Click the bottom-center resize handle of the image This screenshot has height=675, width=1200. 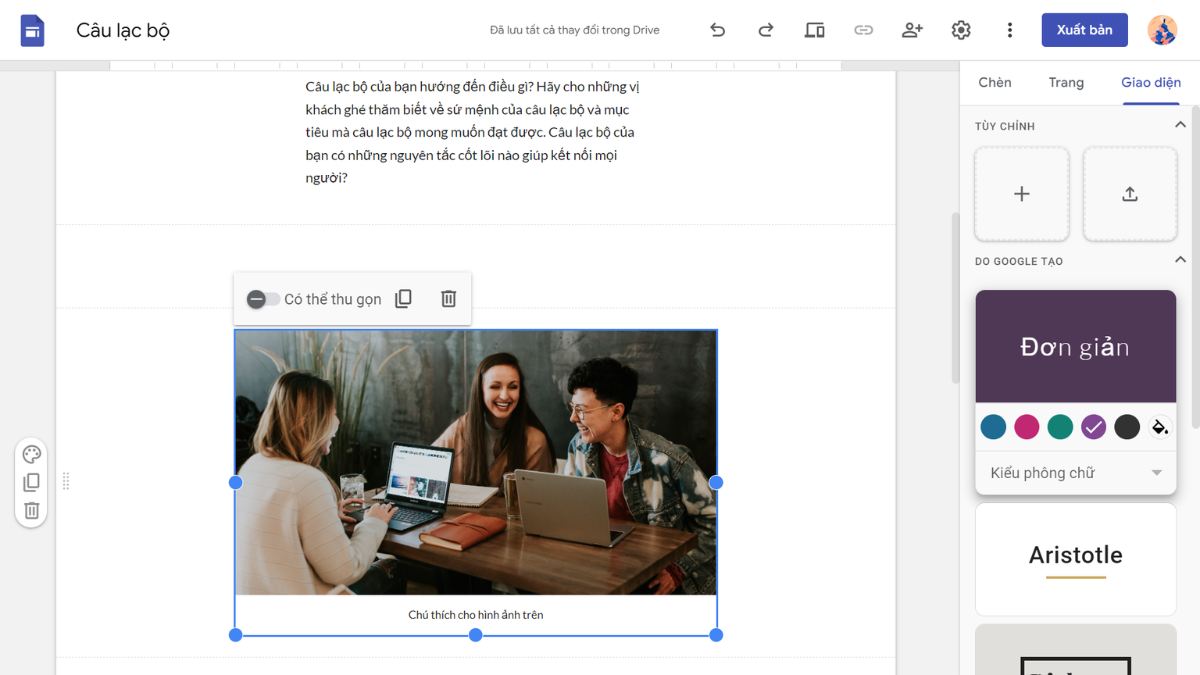(476, 635)
